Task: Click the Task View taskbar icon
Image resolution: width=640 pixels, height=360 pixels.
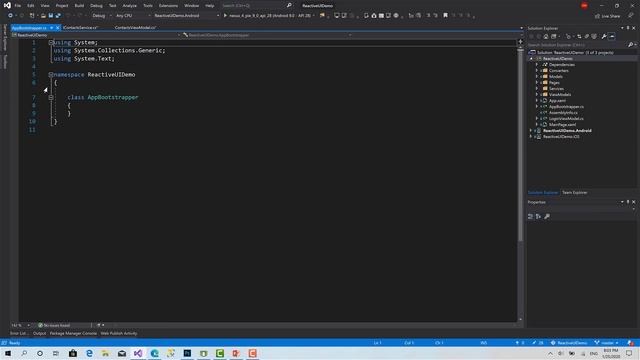Action: 56,353
